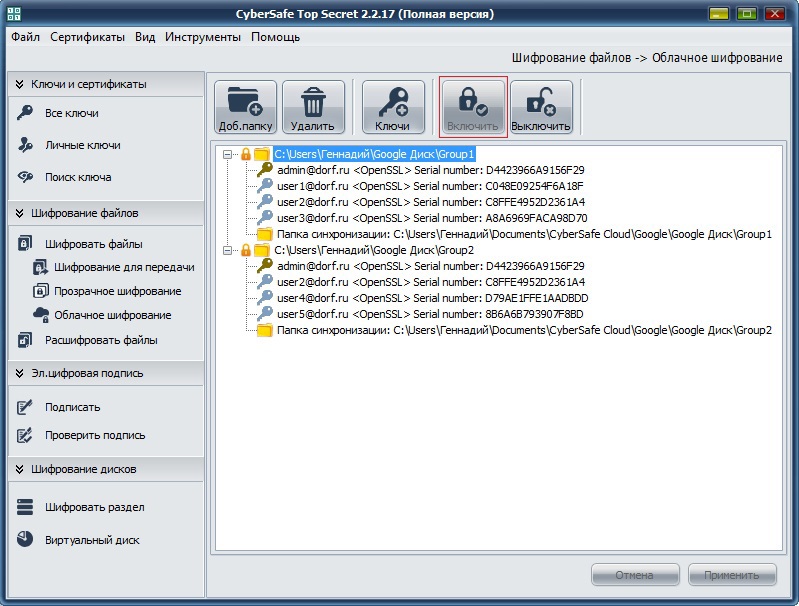Click the folder icon of Group2 sync folder row
Viewport: 799px width, 606px height.
pos(264,330)
